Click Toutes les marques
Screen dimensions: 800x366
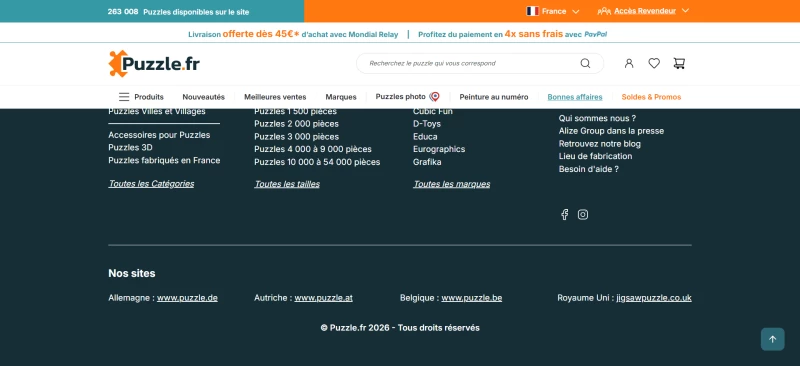point(452,184)
